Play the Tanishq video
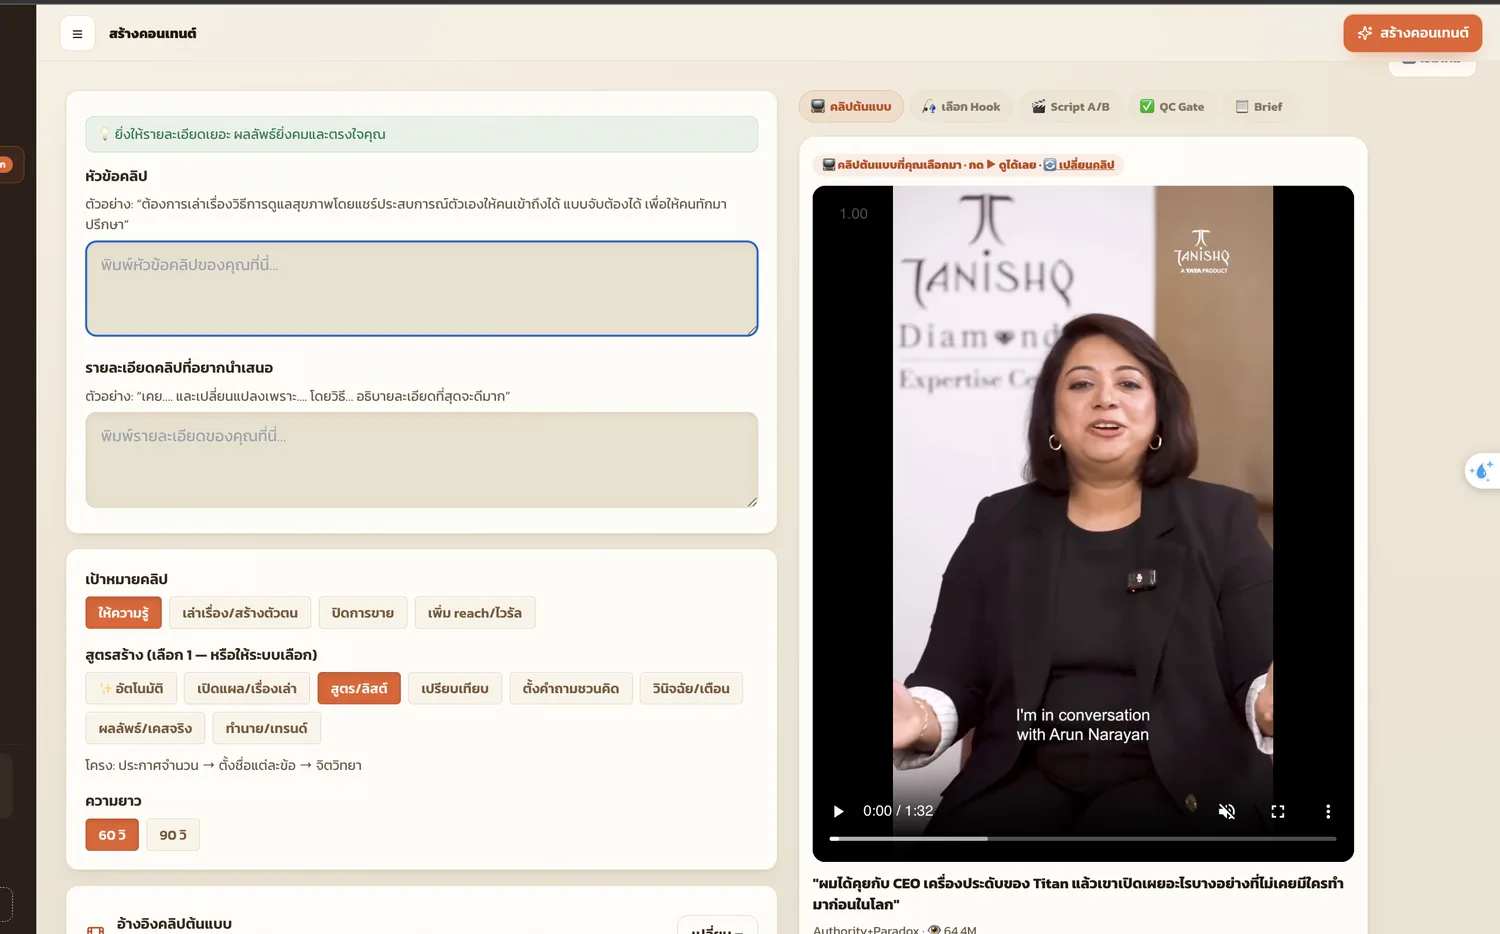The width and height of the screenshot is (1500, 934). [x=838, y=811]
